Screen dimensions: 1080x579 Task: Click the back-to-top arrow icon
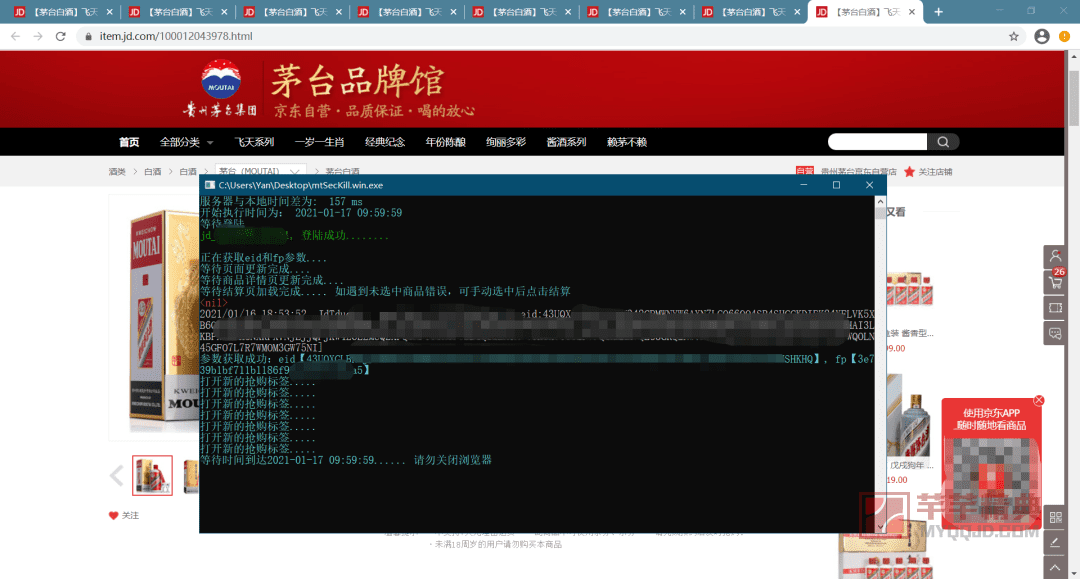coord(1055,568)
